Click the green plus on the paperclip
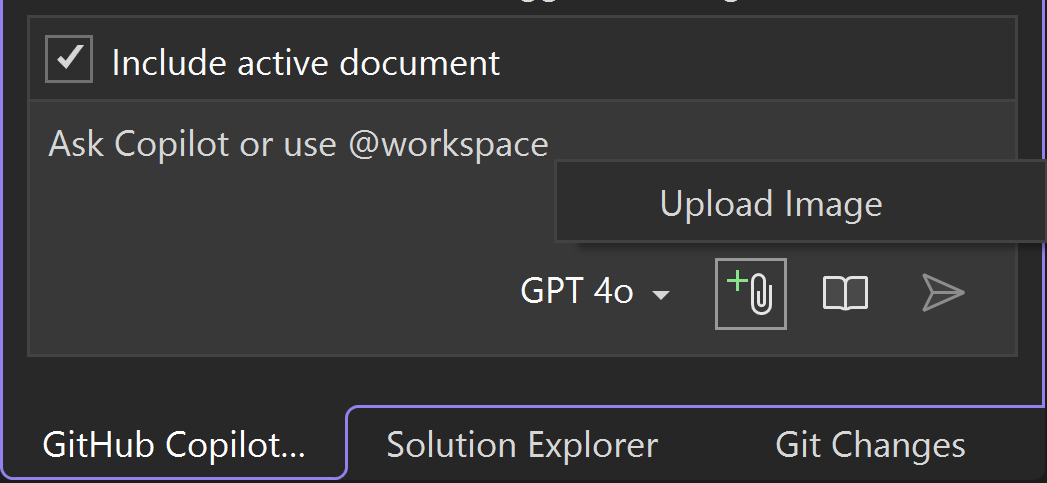Image resolution: width=1047 pixels, height=483 pixels. pos(737,281)
